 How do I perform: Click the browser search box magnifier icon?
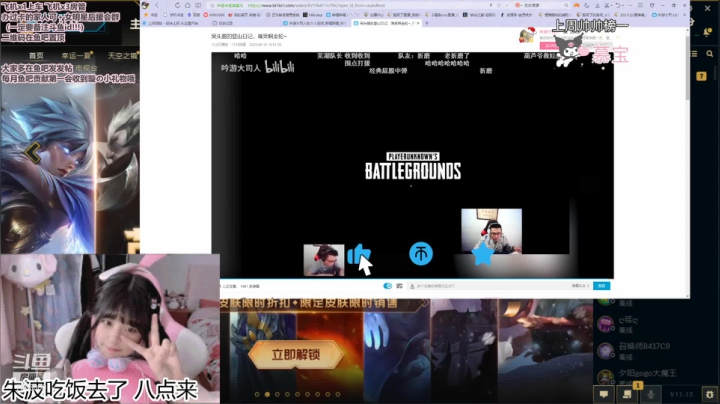(566, 6)
